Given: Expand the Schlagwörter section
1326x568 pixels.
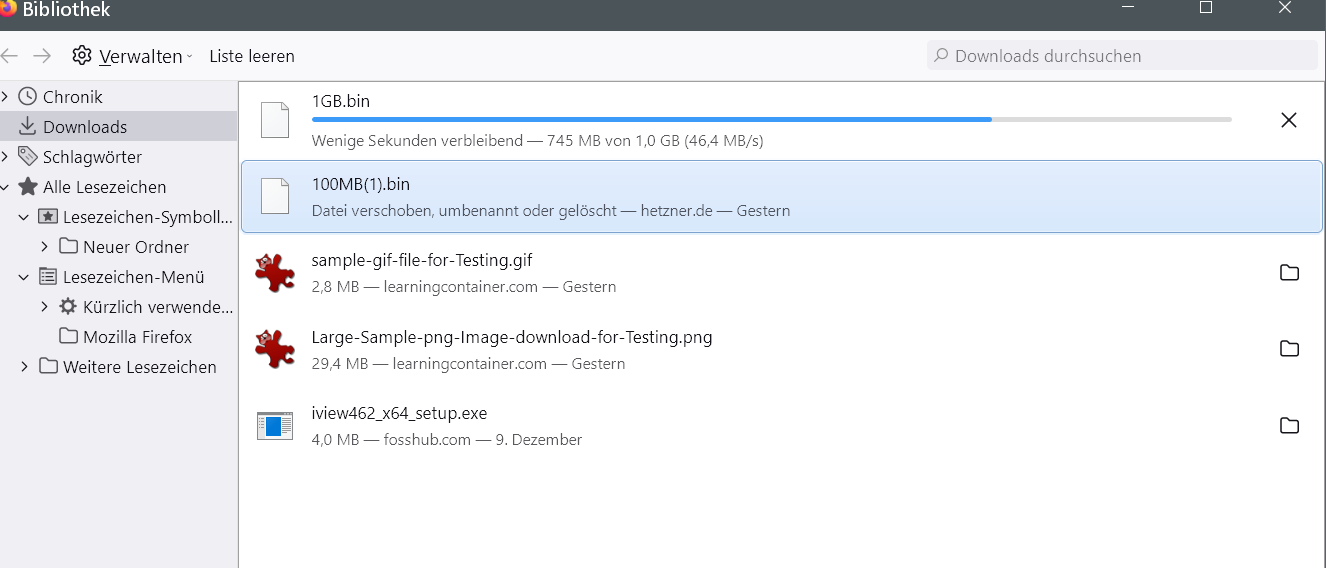Looking at the screenshot, I should 5,157.
